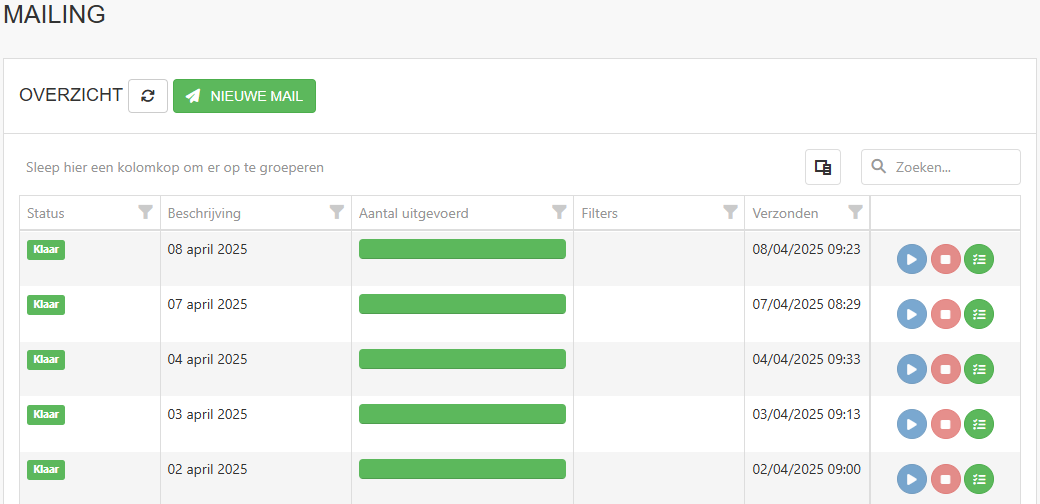Click the Klaar badge for 08 april 2025

[46, 250]
